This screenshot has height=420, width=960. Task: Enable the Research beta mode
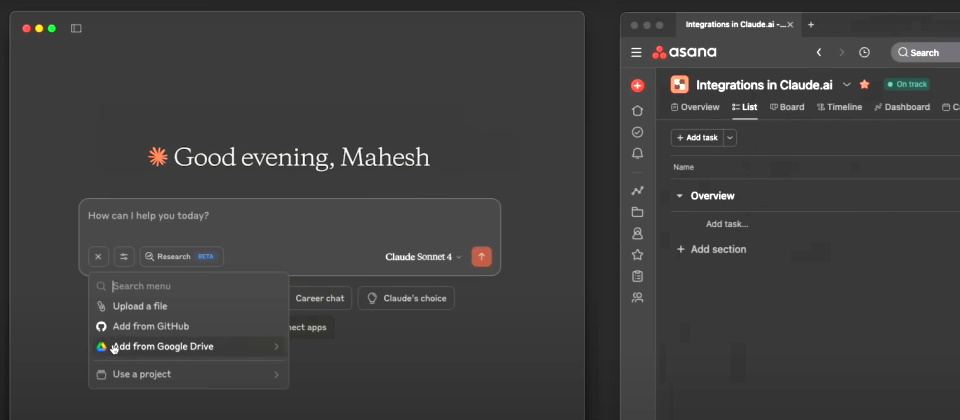(181, 257)
